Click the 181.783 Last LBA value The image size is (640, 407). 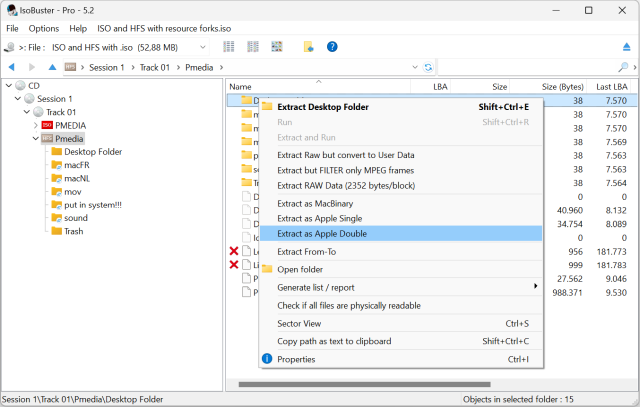point(611,265)
